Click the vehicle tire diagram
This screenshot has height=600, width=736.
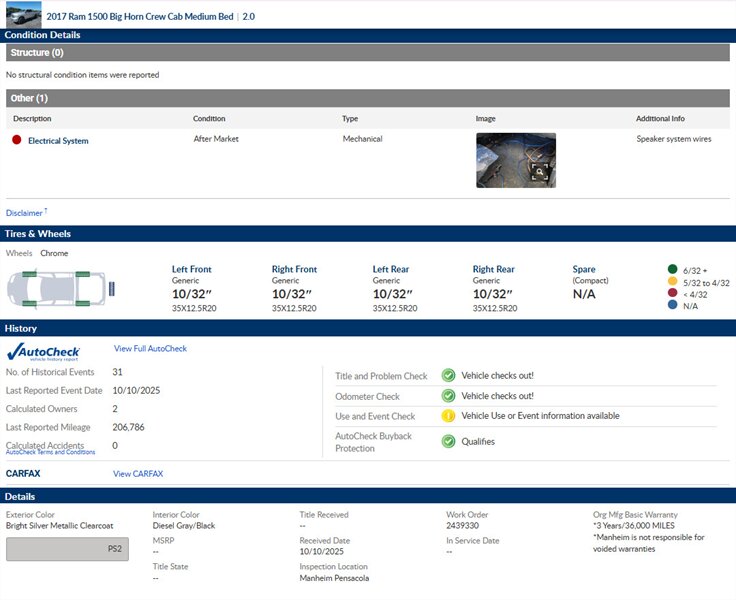tap(62, 288)
